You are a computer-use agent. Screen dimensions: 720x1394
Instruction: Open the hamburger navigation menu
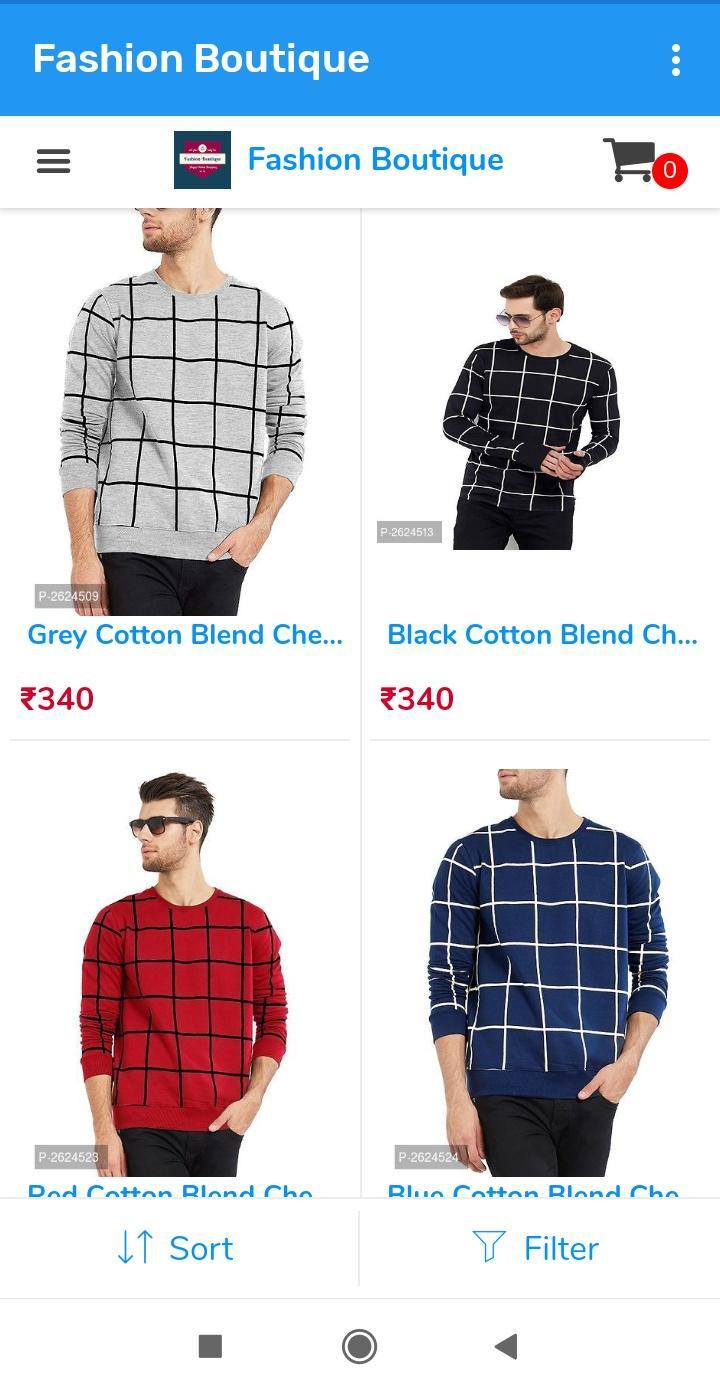tap(53, 161)
